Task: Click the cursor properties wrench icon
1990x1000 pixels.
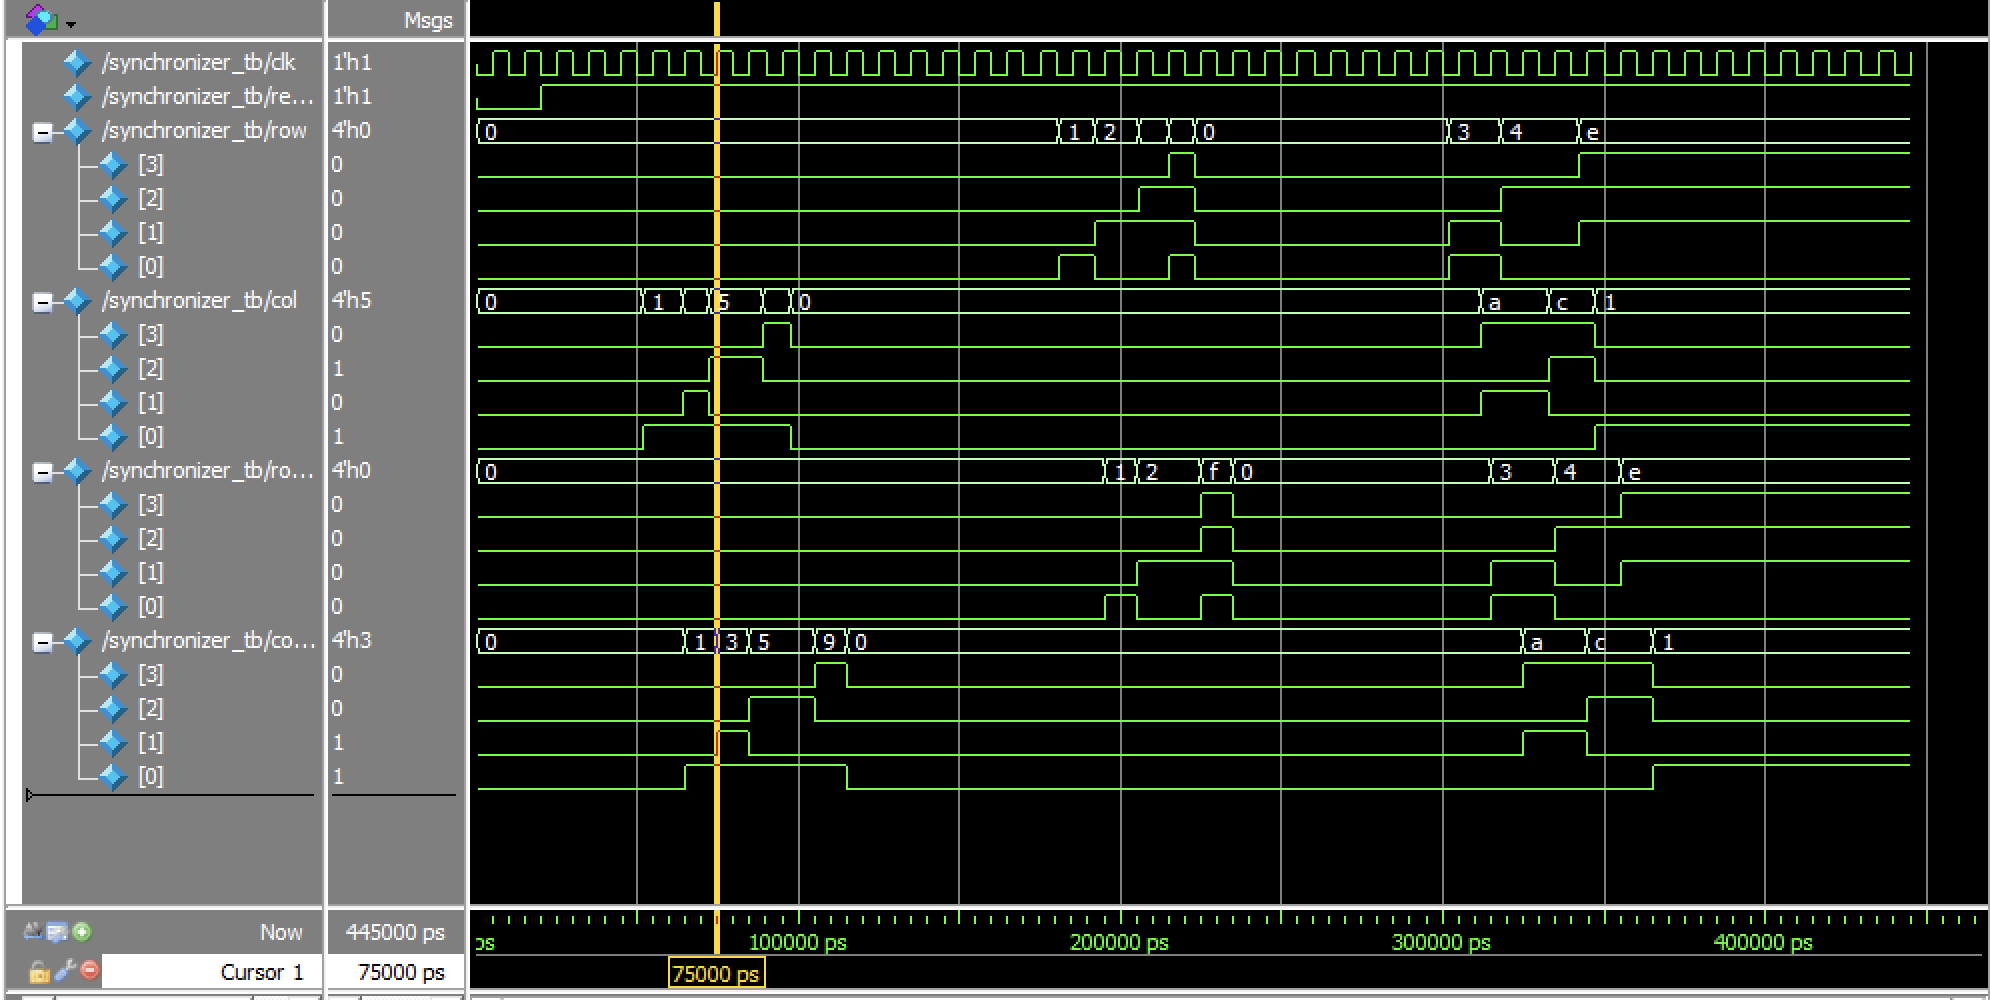Action: coord(65,970)
